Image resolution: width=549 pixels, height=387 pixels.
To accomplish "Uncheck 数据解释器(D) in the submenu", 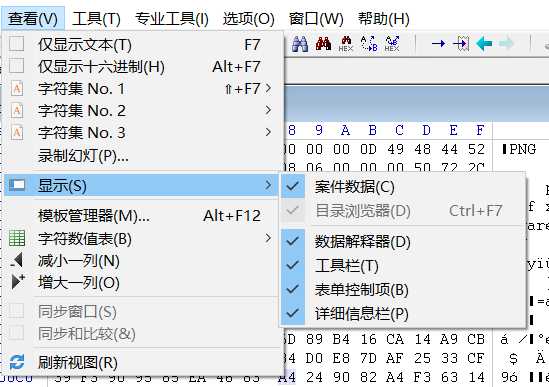I will pos(403,242).
